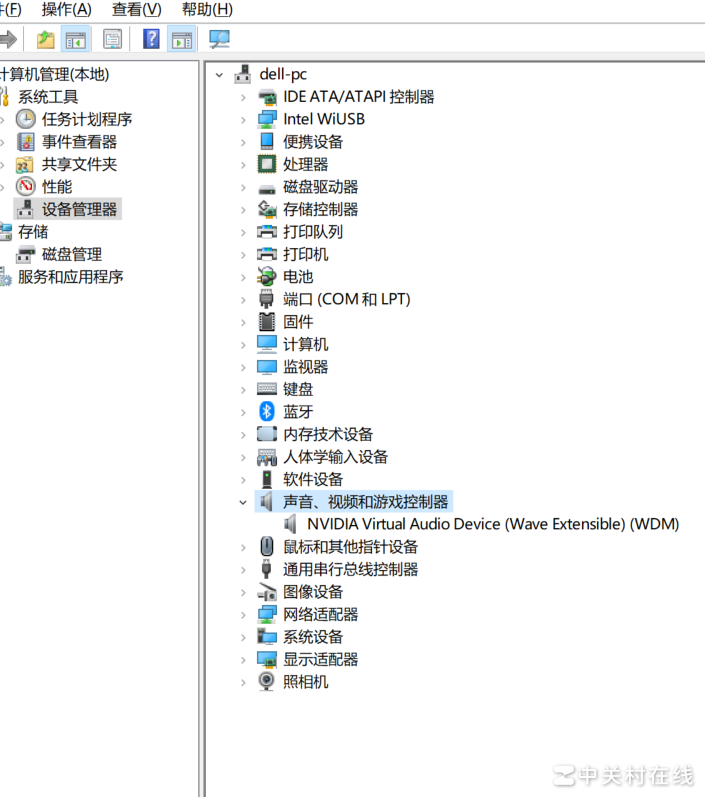Select the 照相机 camera device icon

click(266, 681)
